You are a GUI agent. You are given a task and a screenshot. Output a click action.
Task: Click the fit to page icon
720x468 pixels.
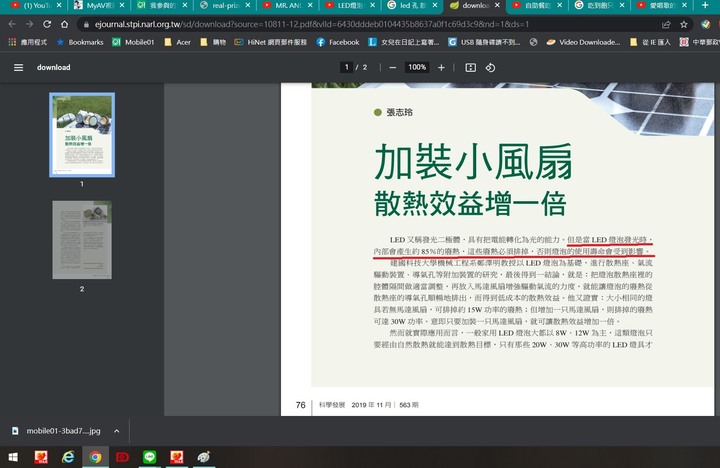471,68
